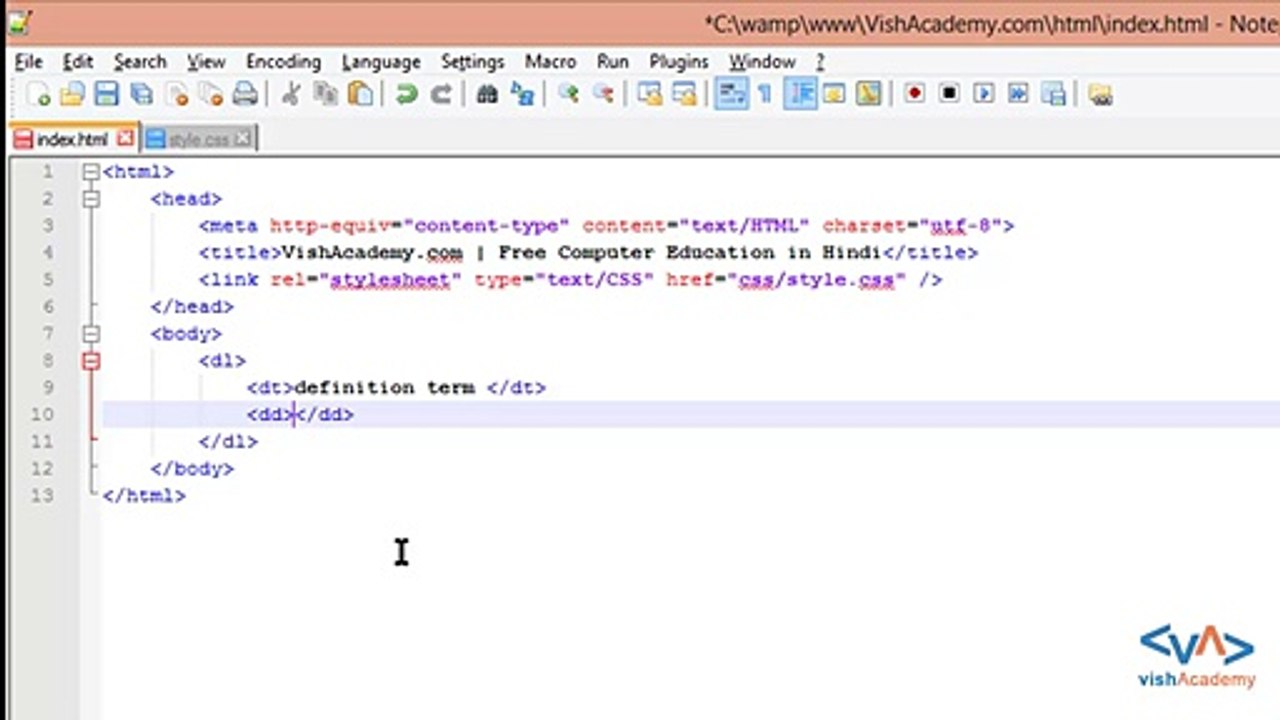Click line number 12 in the margin
The height and width of the screenshot is (720, 1280).
(42, 469)
